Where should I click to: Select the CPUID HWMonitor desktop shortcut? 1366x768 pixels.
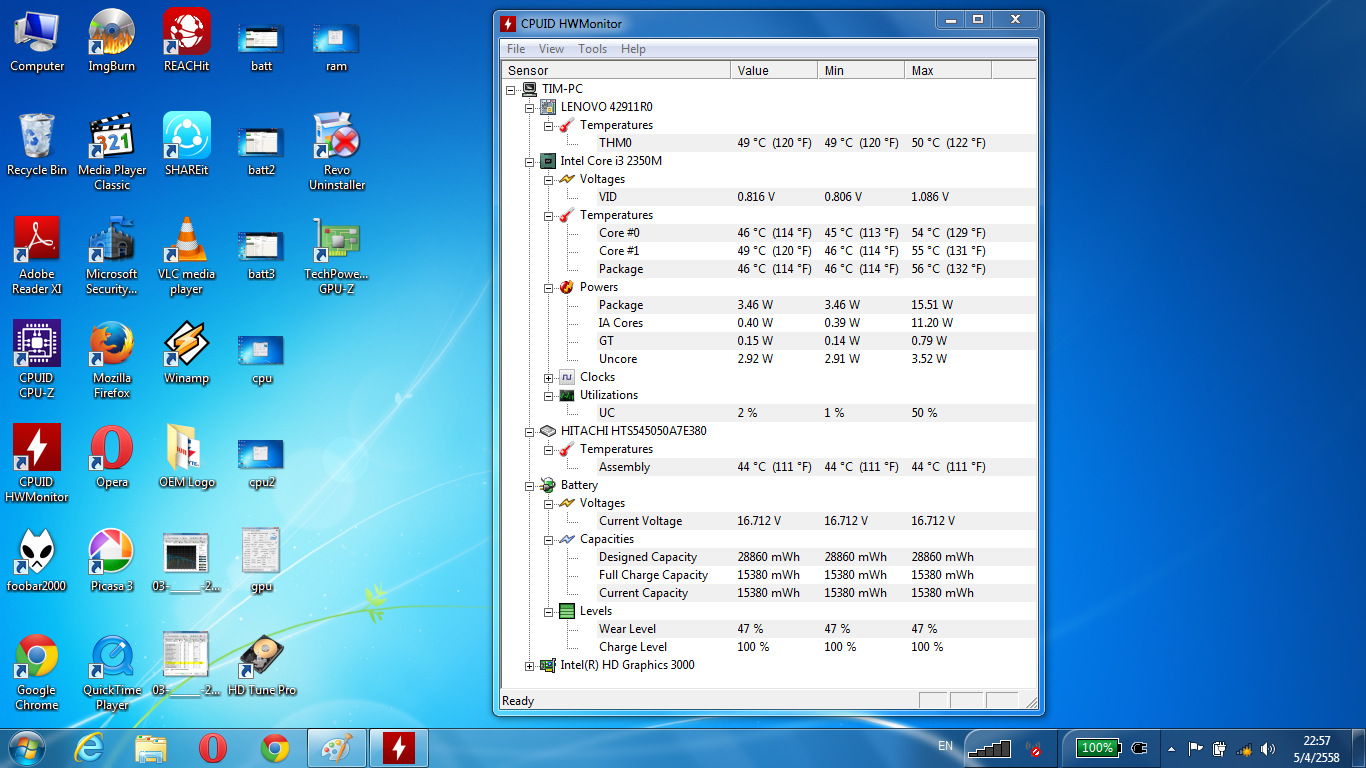37,463
